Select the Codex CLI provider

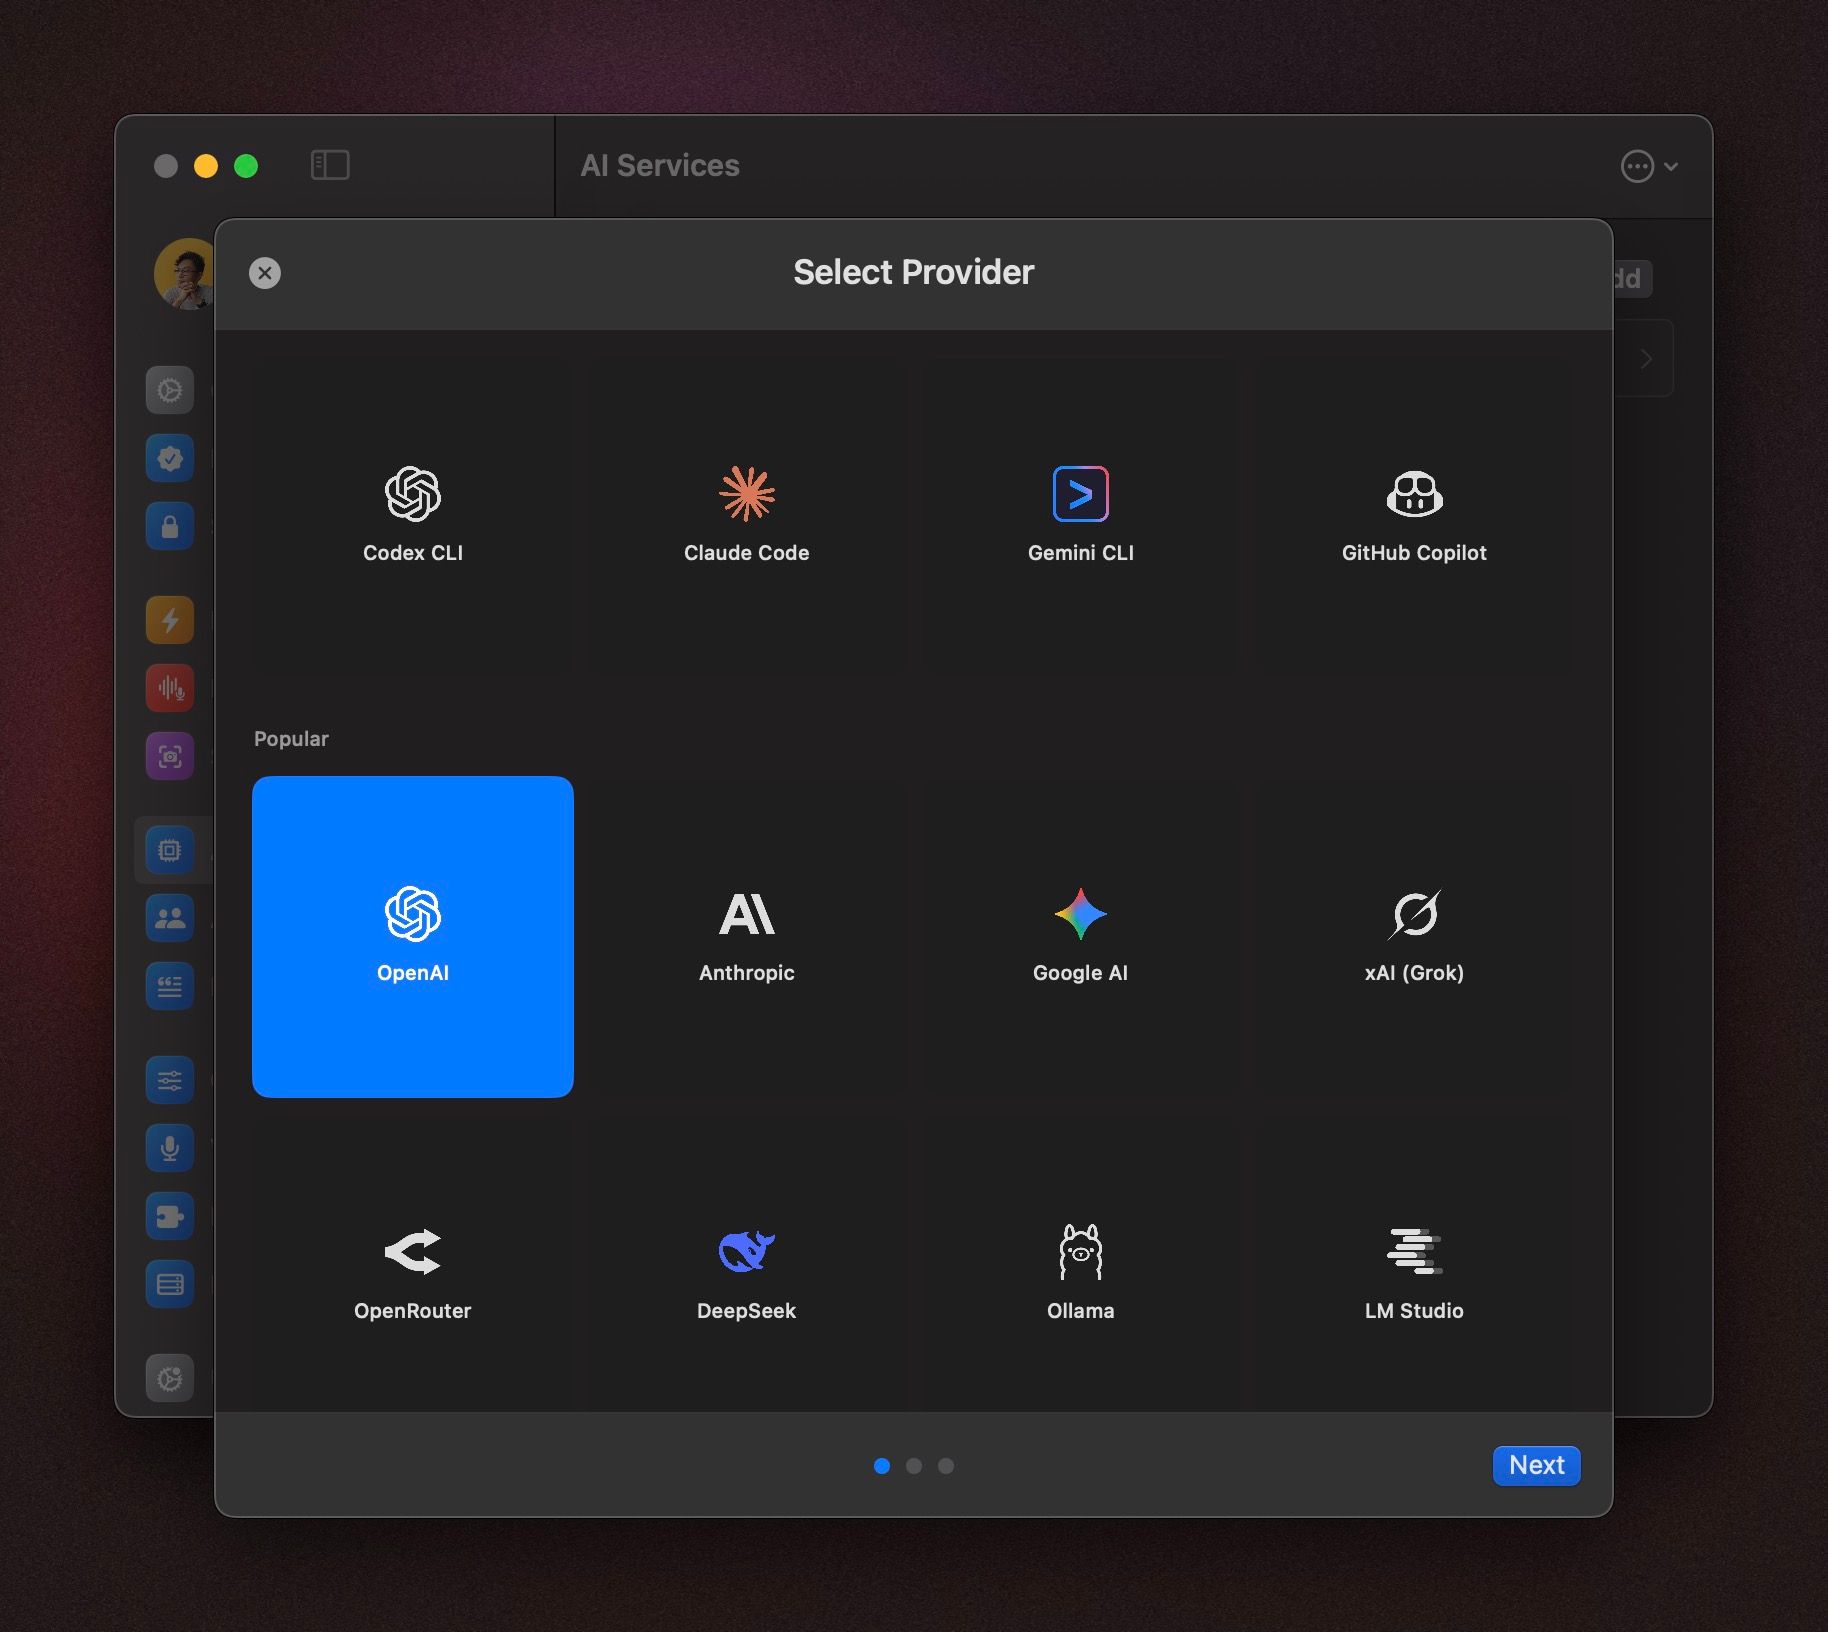pos(412,515)
